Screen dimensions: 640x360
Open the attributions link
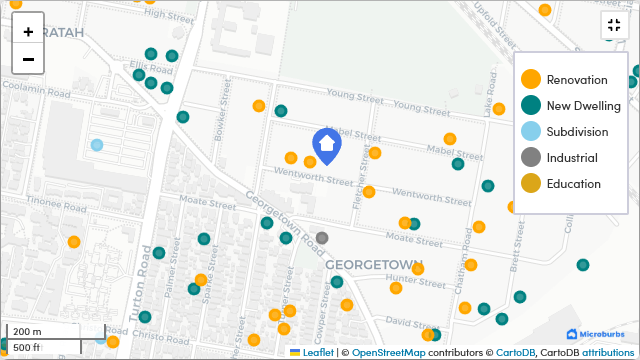click(608, 352)
